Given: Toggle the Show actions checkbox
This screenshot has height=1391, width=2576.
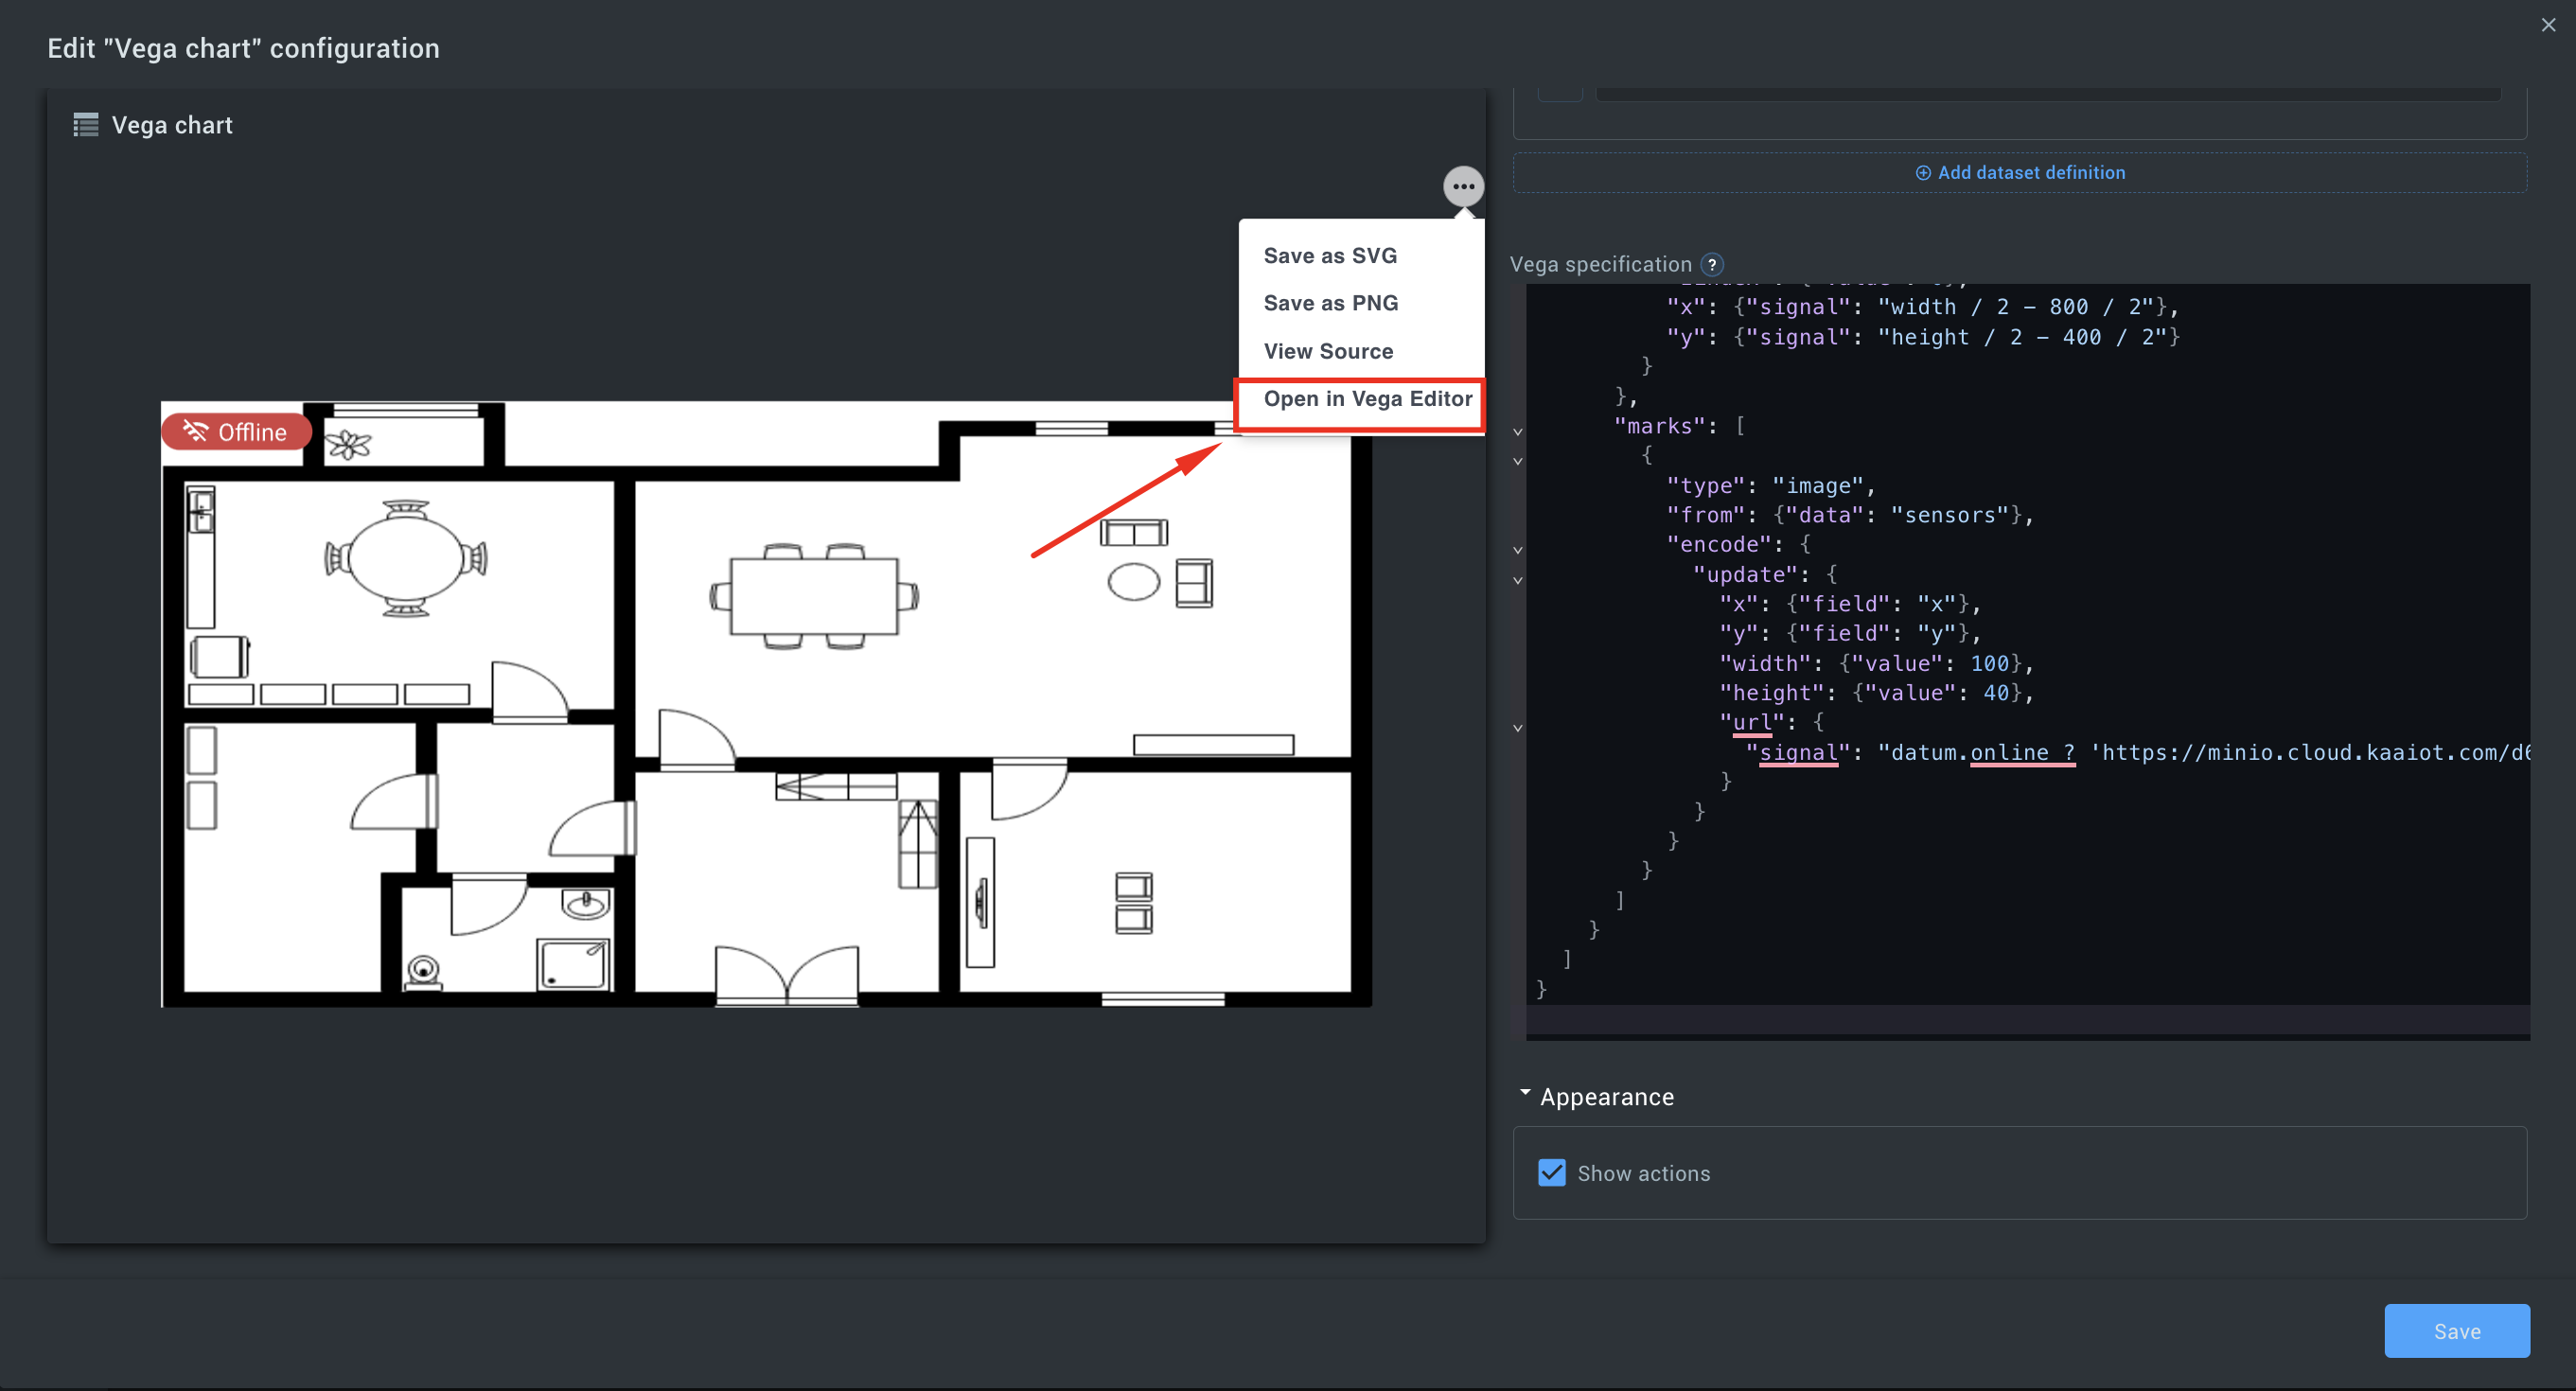Looking at the screenshot, I should (1552, 1172).
